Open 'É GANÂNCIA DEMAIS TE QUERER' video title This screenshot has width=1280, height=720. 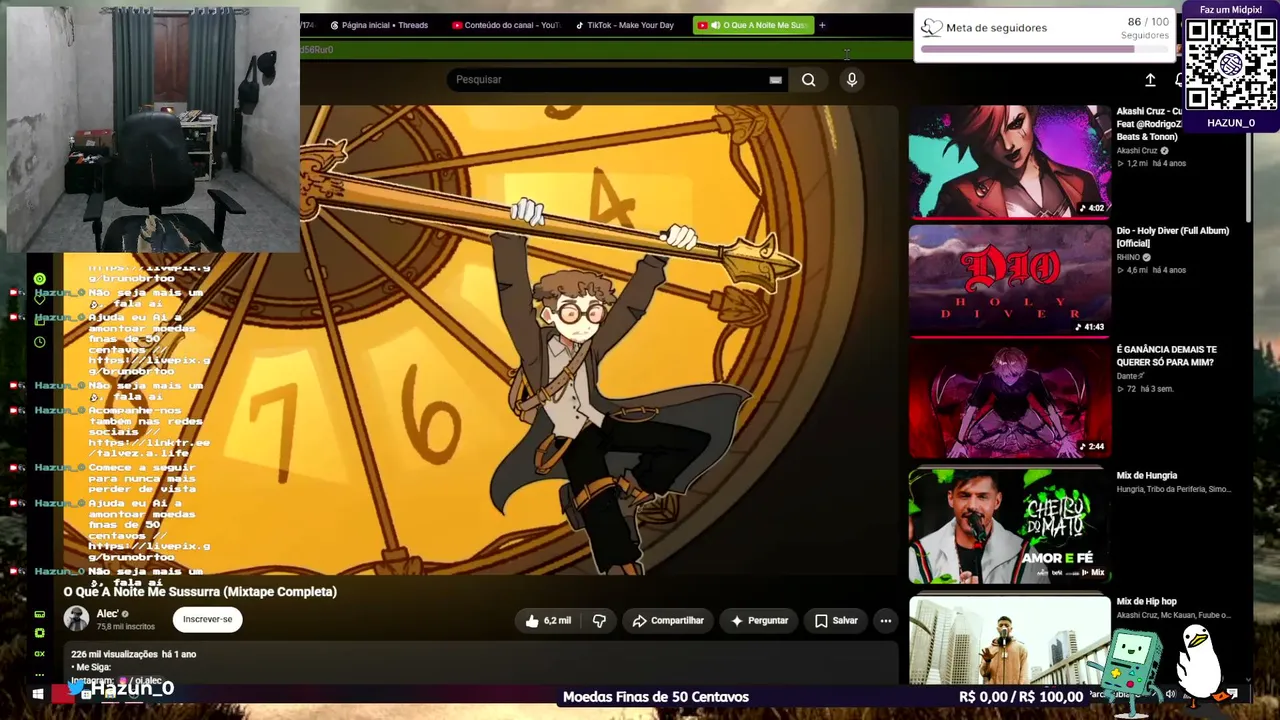[1166, 356]
